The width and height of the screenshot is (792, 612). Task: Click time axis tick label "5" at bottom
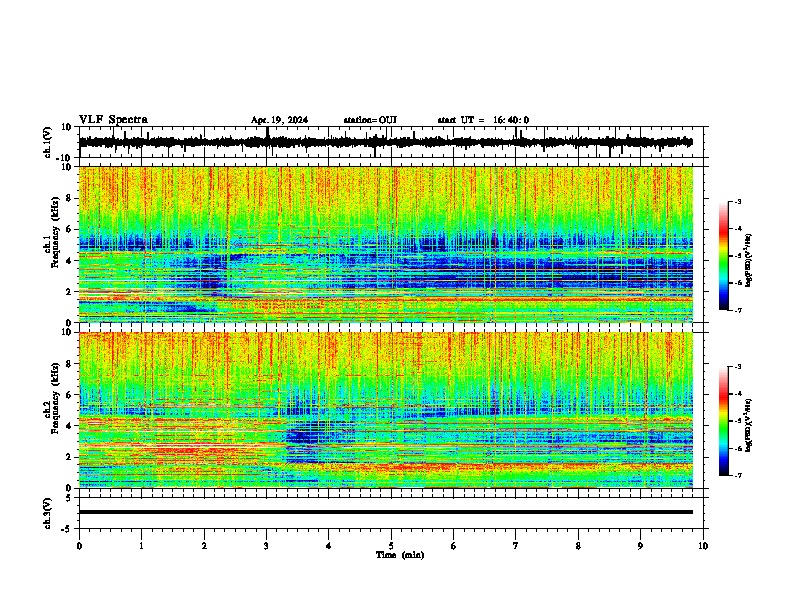391,546
